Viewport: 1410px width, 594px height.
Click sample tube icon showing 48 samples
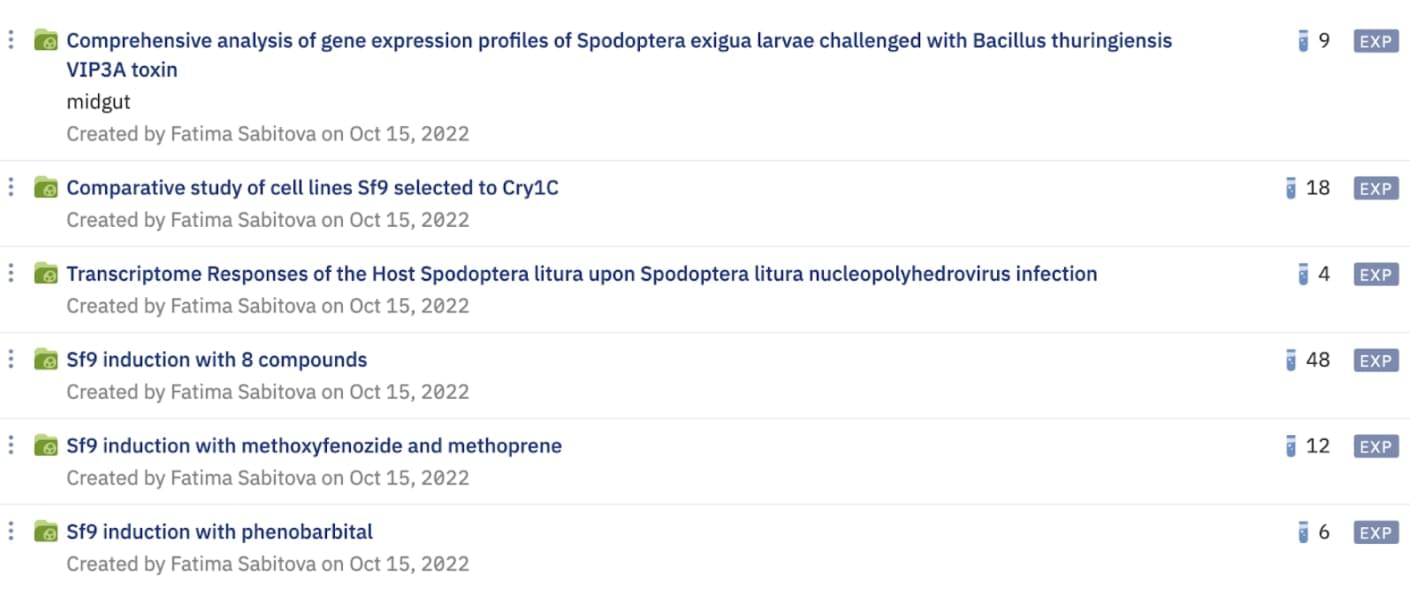(1291, 360)
